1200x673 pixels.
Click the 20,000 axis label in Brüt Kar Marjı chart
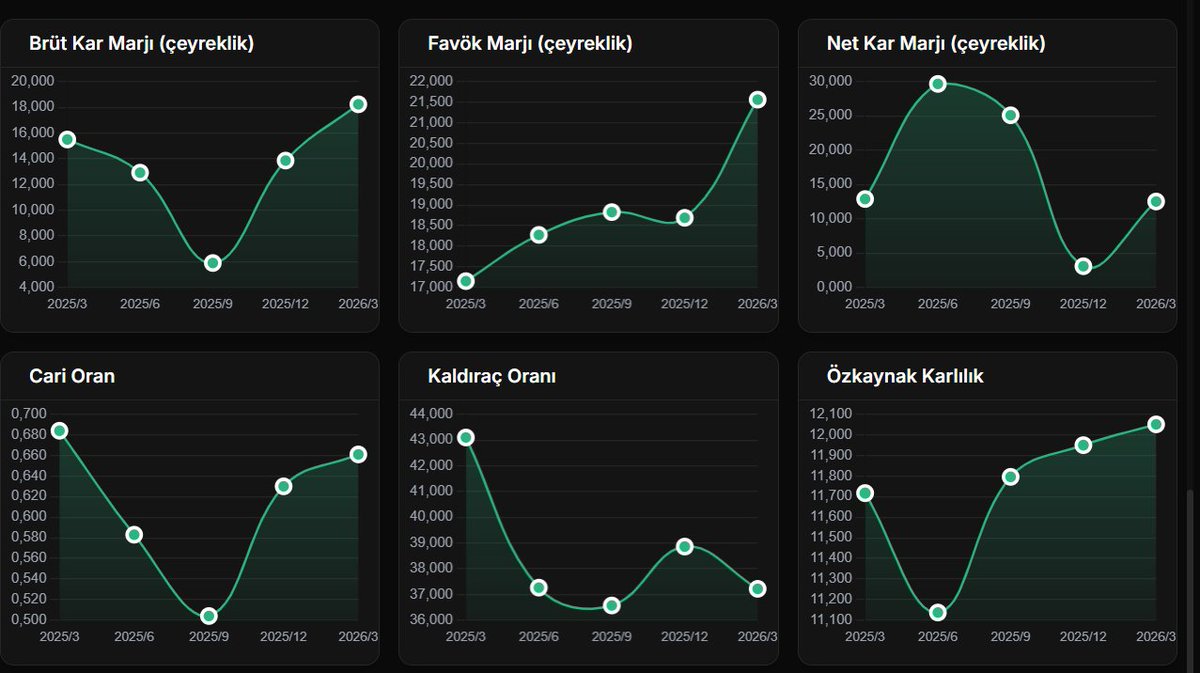click(x=32, y=81)
